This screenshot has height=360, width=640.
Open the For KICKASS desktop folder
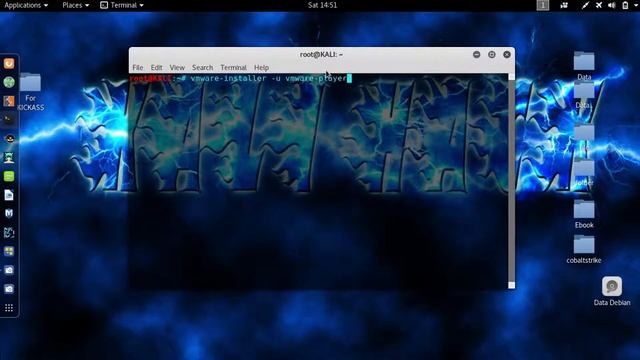[x=30, y=92]
